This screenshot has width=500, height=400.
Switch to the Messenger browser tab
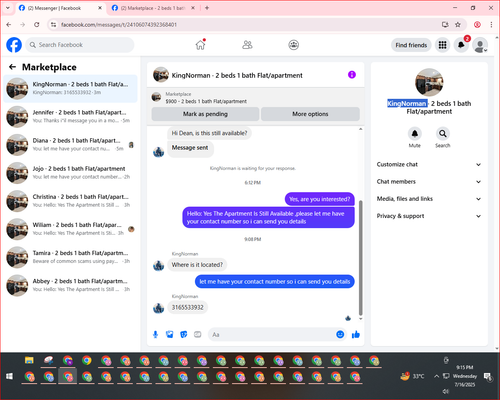[61, 8]
